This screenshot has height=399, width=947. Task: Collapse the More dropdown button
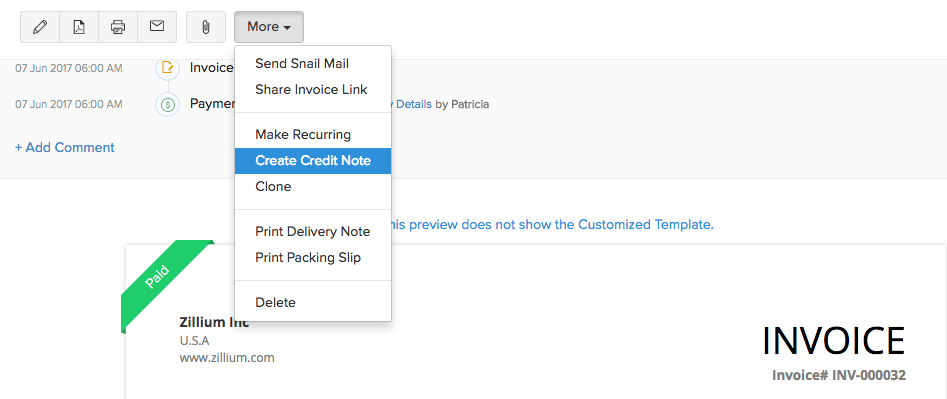[269, 27]
